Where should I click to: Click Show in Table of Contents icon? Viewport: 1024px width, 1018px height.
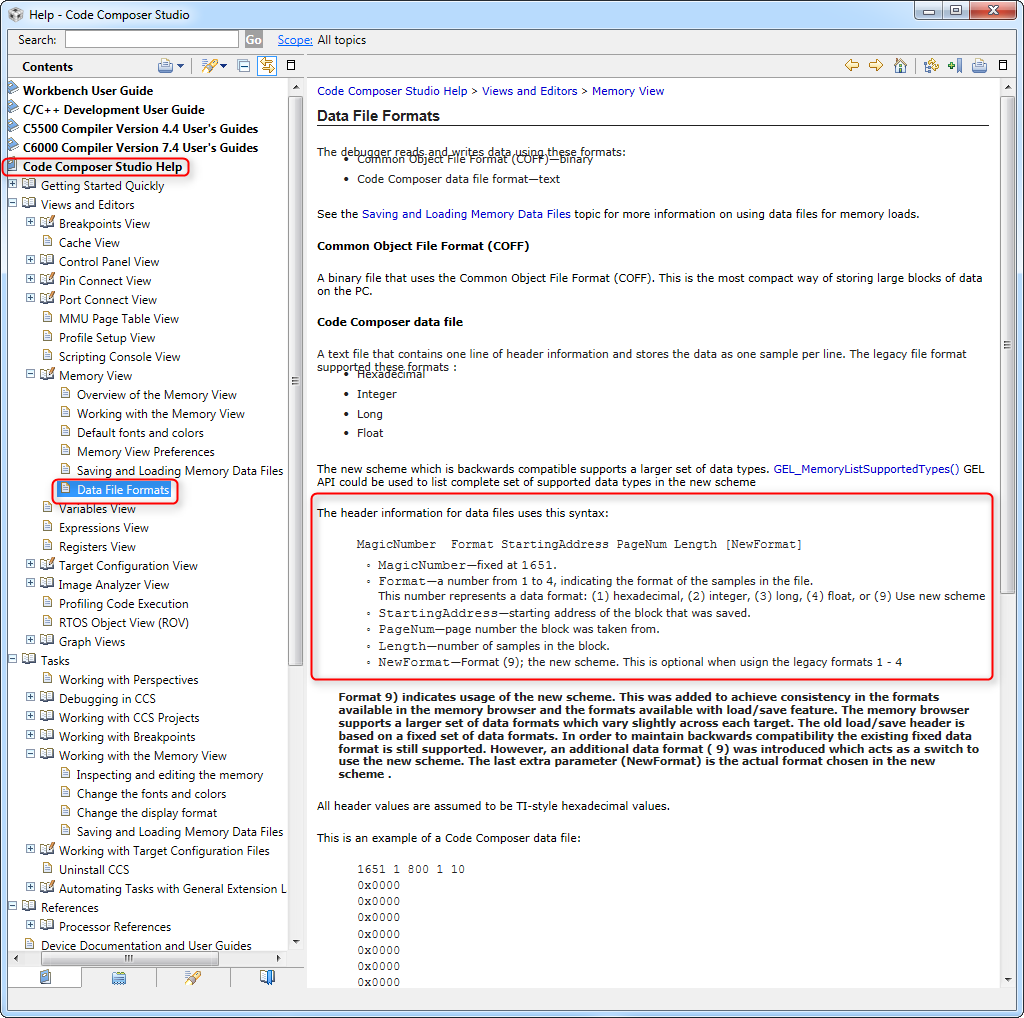coord(931,65)
